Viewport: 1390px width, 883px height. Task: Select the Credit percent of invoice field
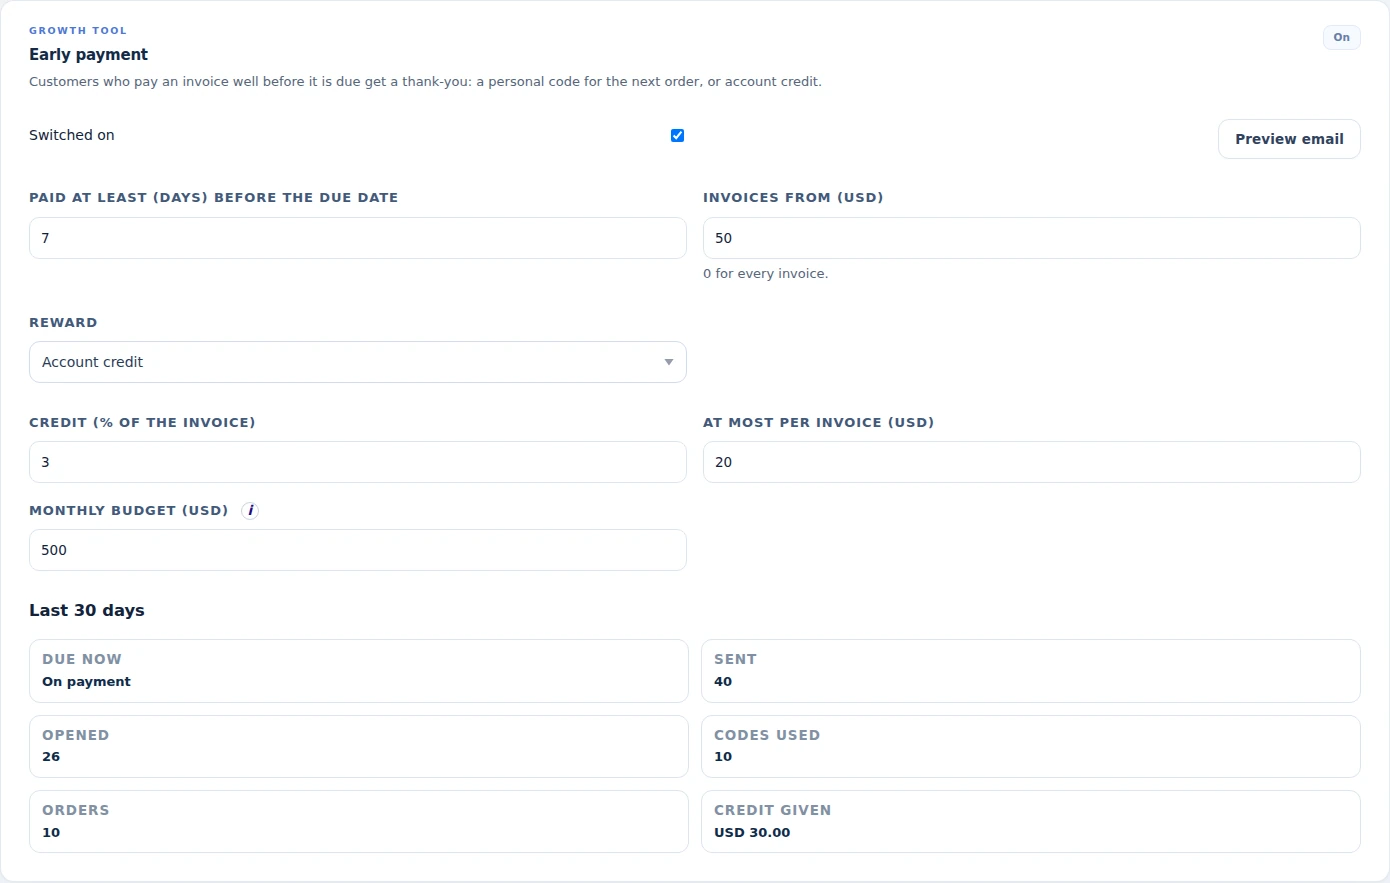[358, 462]
